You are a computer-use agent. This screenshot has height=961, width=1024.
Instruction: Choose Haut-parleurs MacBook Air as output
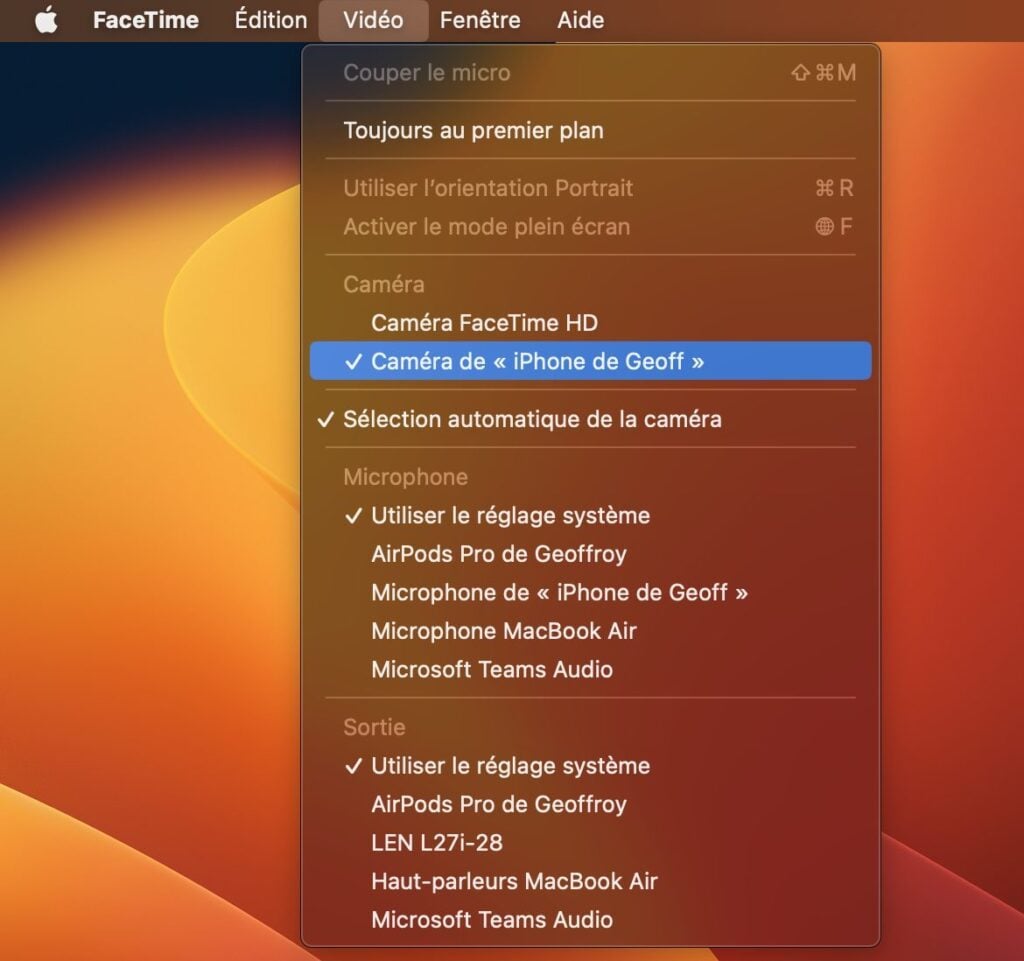pos(590,881)
